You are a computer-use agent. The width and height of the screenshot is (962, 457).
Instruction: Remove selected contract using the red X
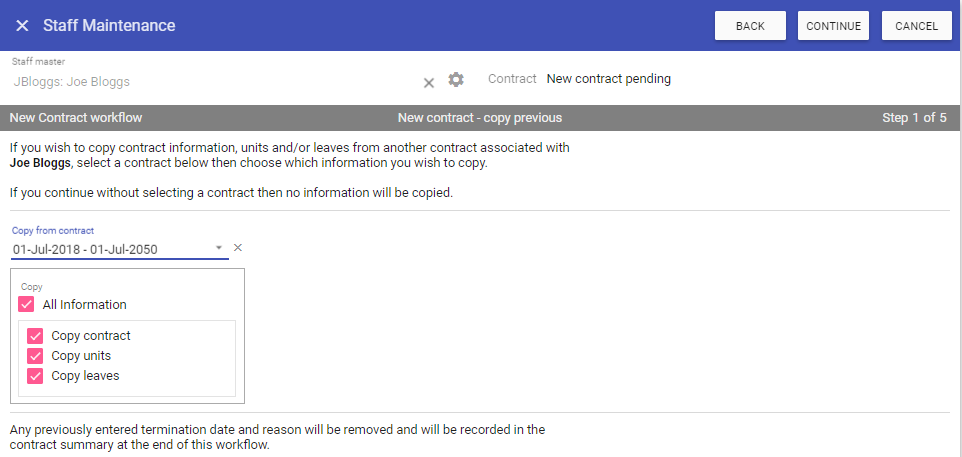(x=238, y=248)
